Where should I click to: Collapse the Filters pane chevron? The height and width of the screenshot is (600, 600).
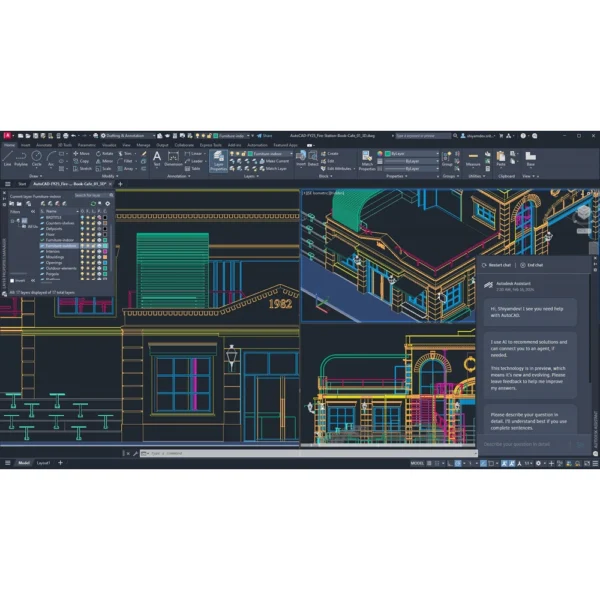pos(33,211)
